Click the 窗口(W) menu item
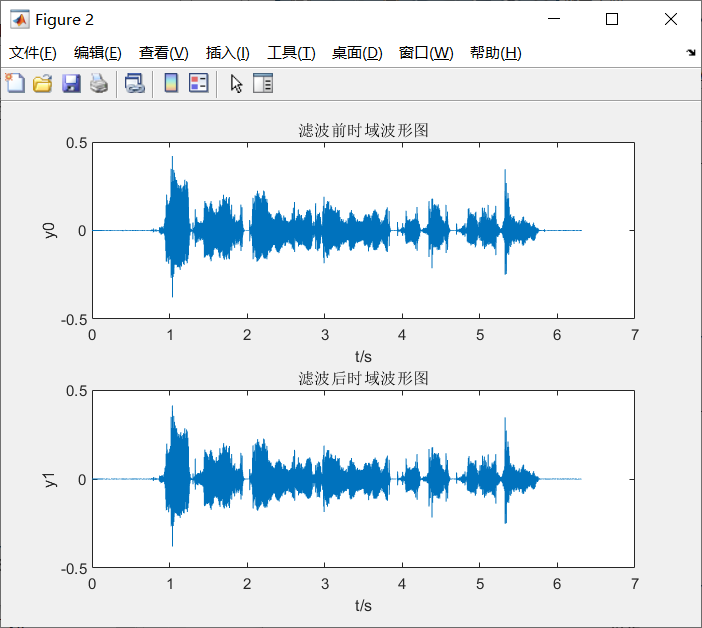 (426, 53)
